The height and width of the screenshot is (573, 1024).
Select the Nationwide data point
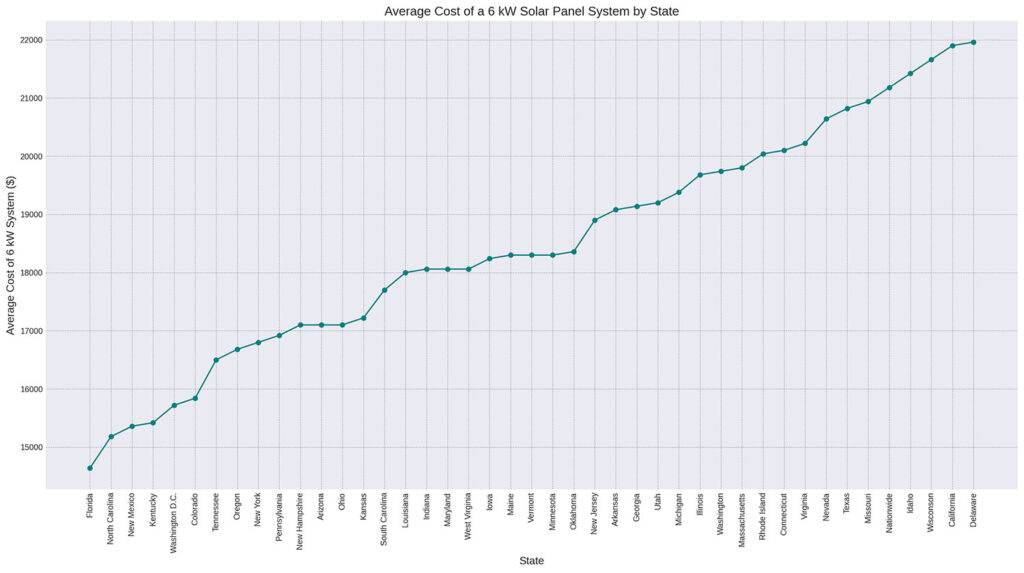coord(889,88)
